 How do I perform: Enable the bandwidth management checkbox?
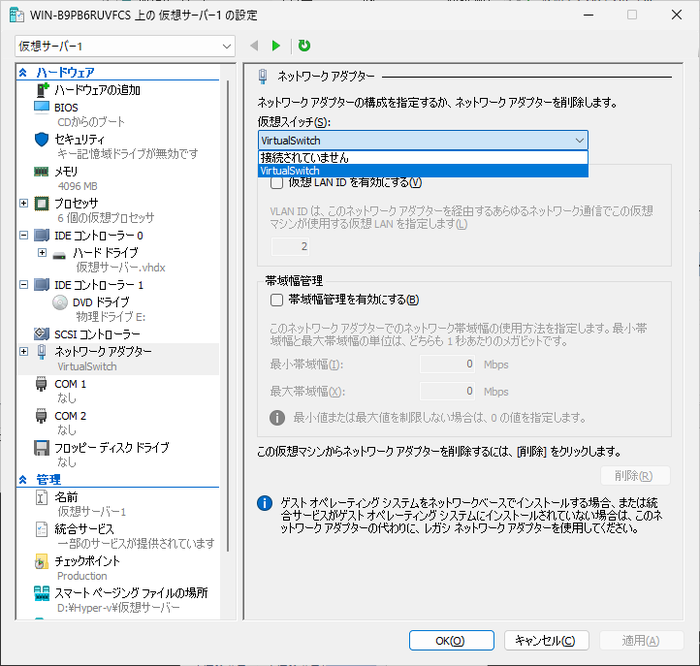coord(277,299)
